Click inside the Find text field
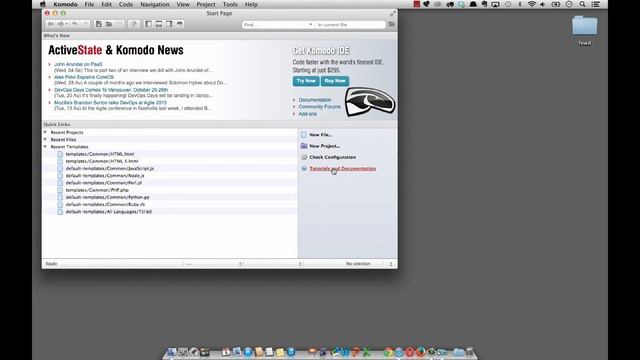Screen dimensions: 640x360 point(275,24)
